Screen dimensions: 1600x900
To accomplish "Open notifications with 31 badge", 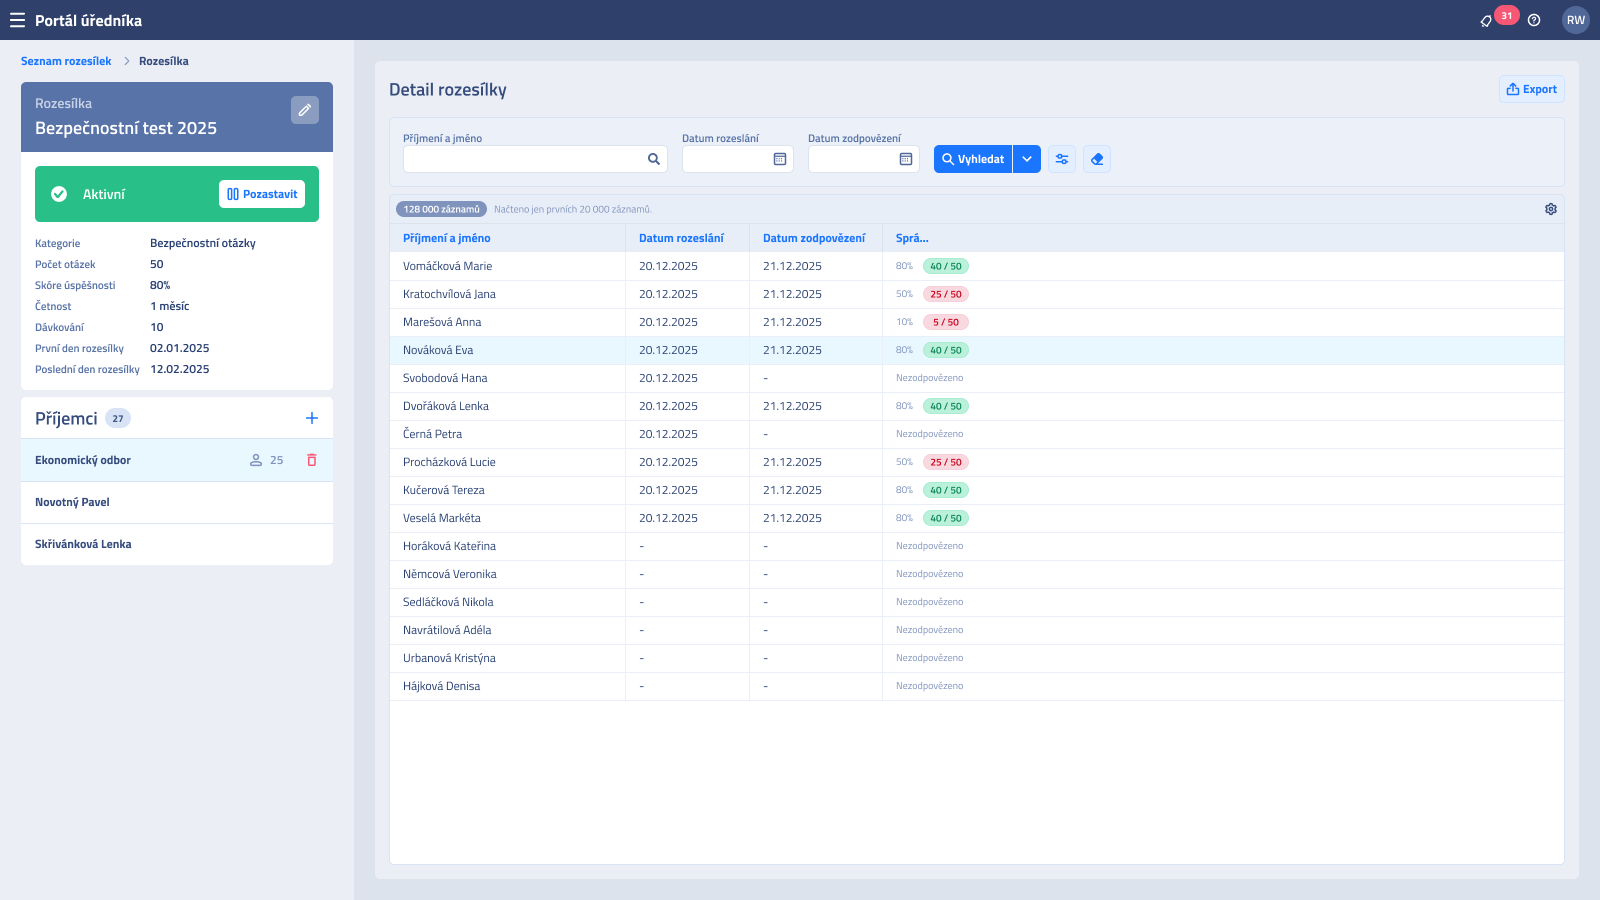I will [x=1487, y=20].
